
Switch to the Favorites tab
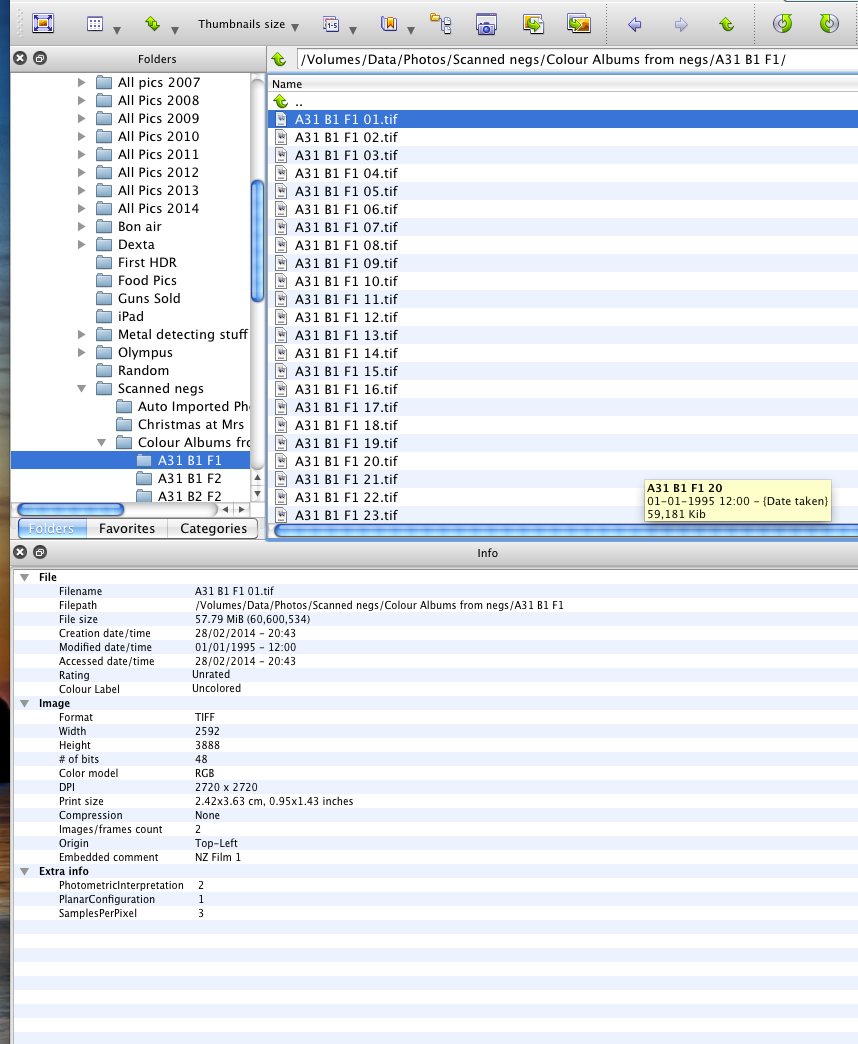pos(126,529)
